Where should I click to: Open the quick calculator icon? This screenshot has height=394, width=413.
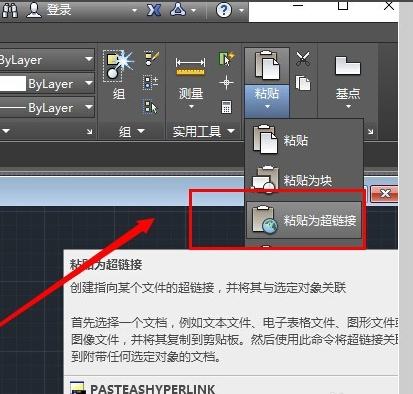click(x=226, y=107)
